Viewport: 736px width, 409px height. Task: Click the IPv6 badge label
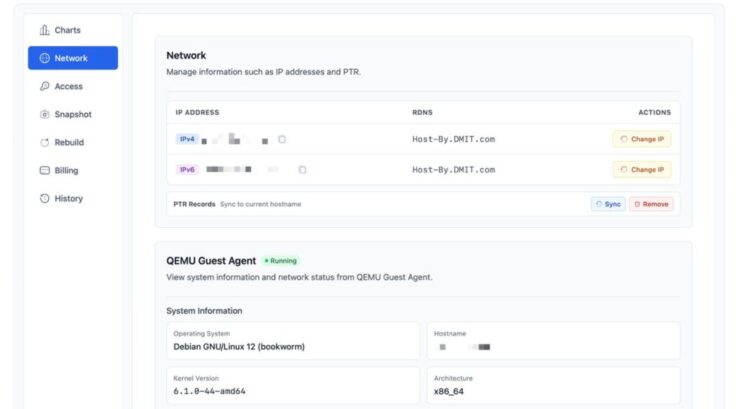pyautogui.click(x=187, y=170)
